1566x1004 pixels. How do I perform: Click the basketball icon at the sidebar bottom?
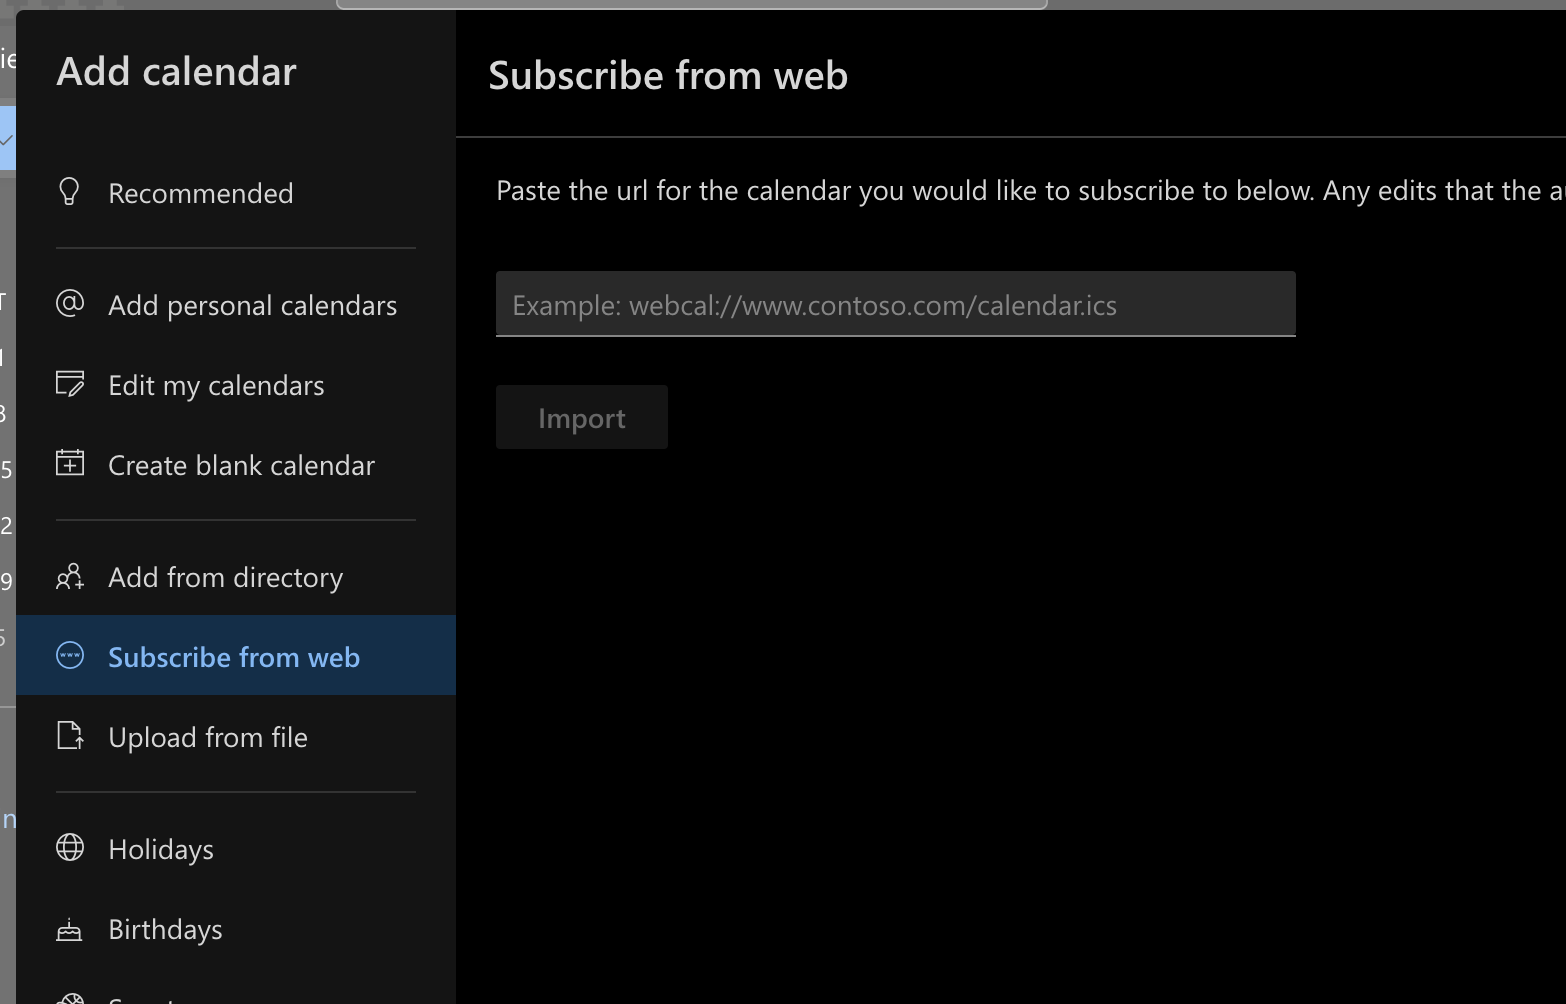point(69,998)
